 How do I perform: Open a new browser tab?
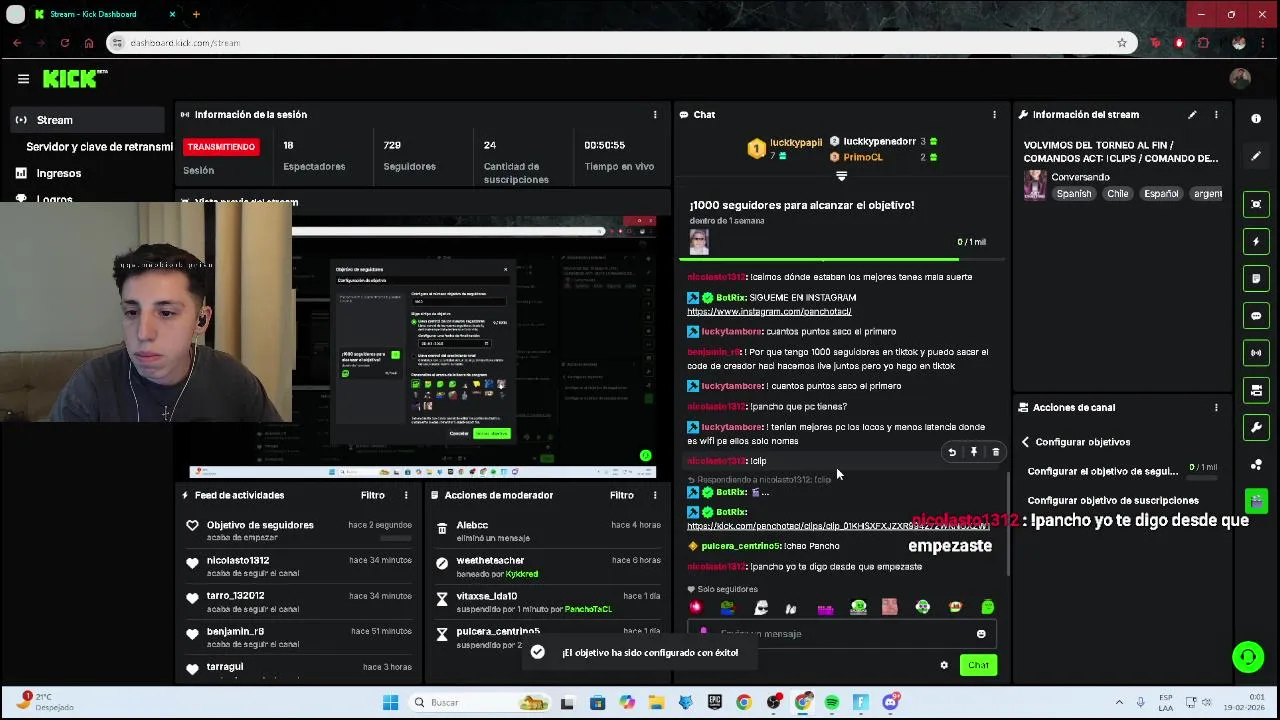[x=196, y=14]
